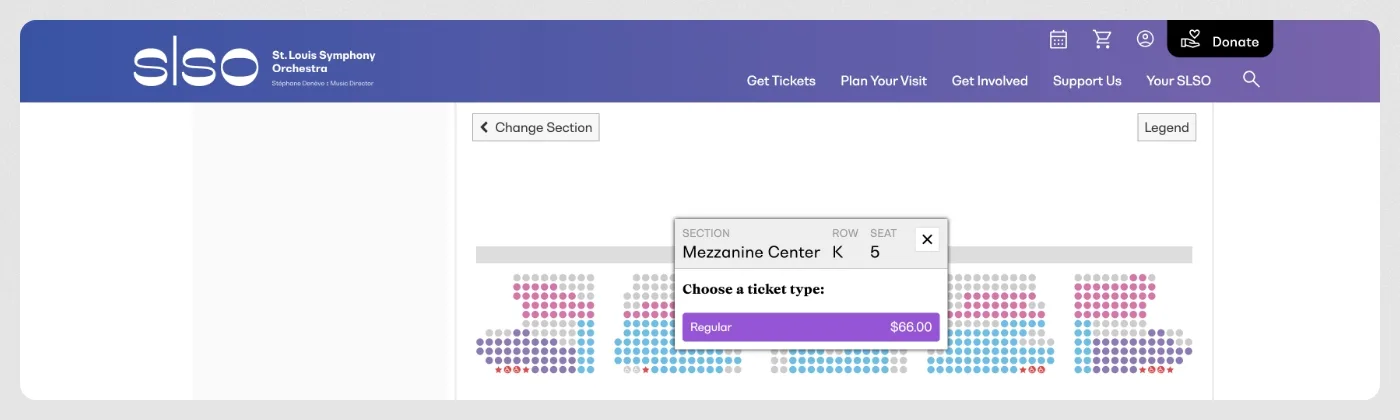Screen dimensions: 1400x420
Task: Click the Donate button
Action: coord(1220,41)
